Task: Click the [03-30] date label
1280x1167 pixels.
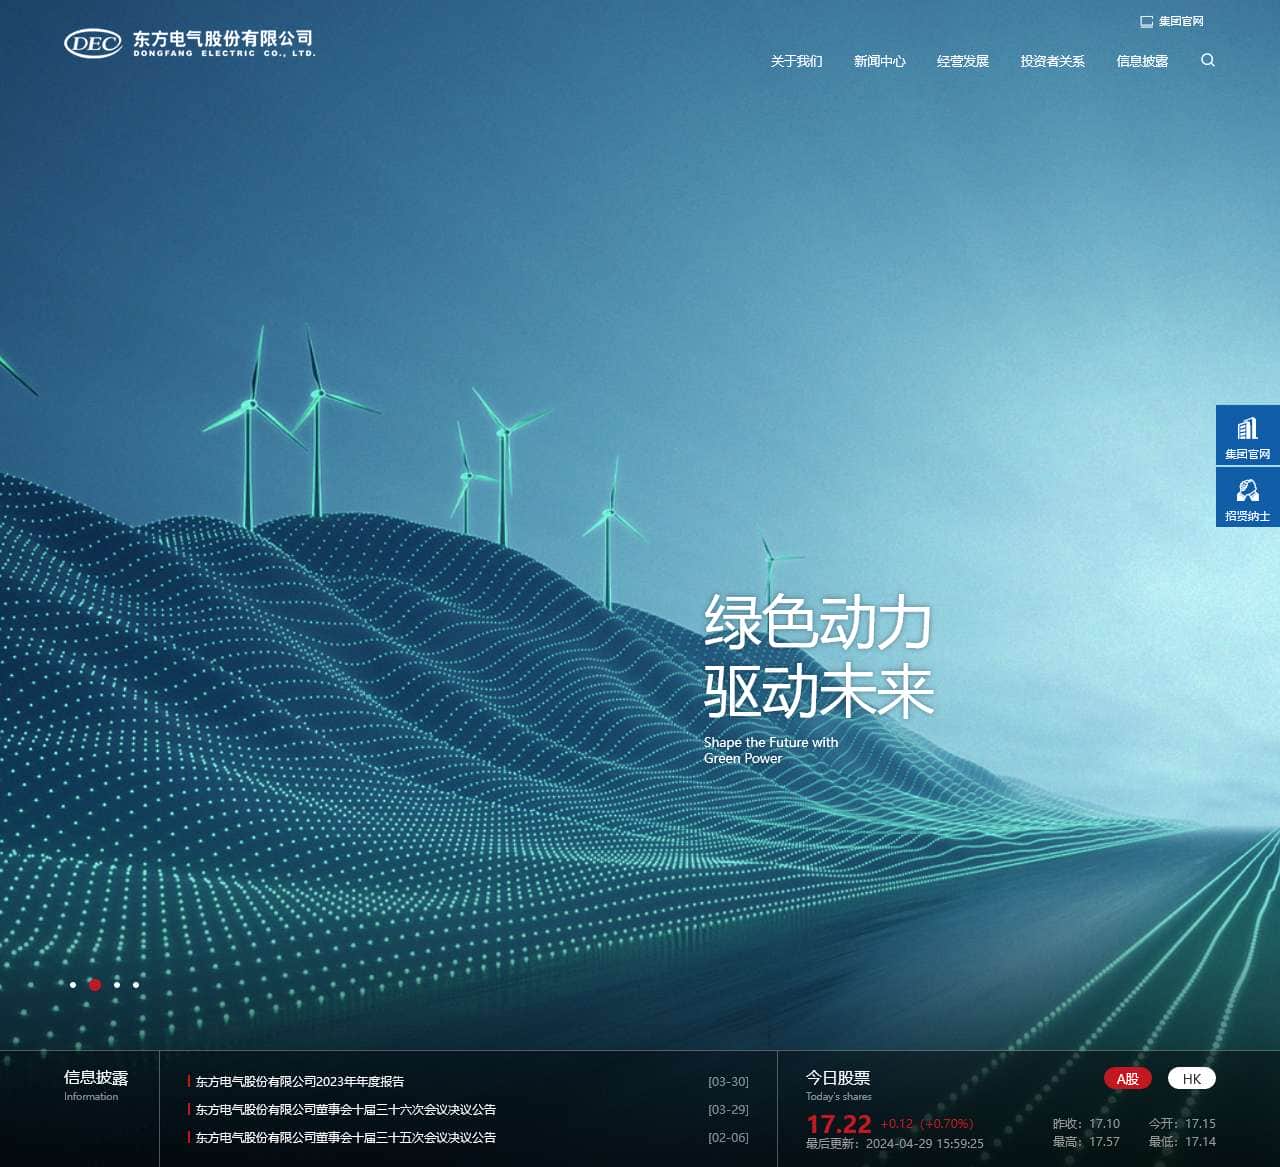Action: (728, 1080)
